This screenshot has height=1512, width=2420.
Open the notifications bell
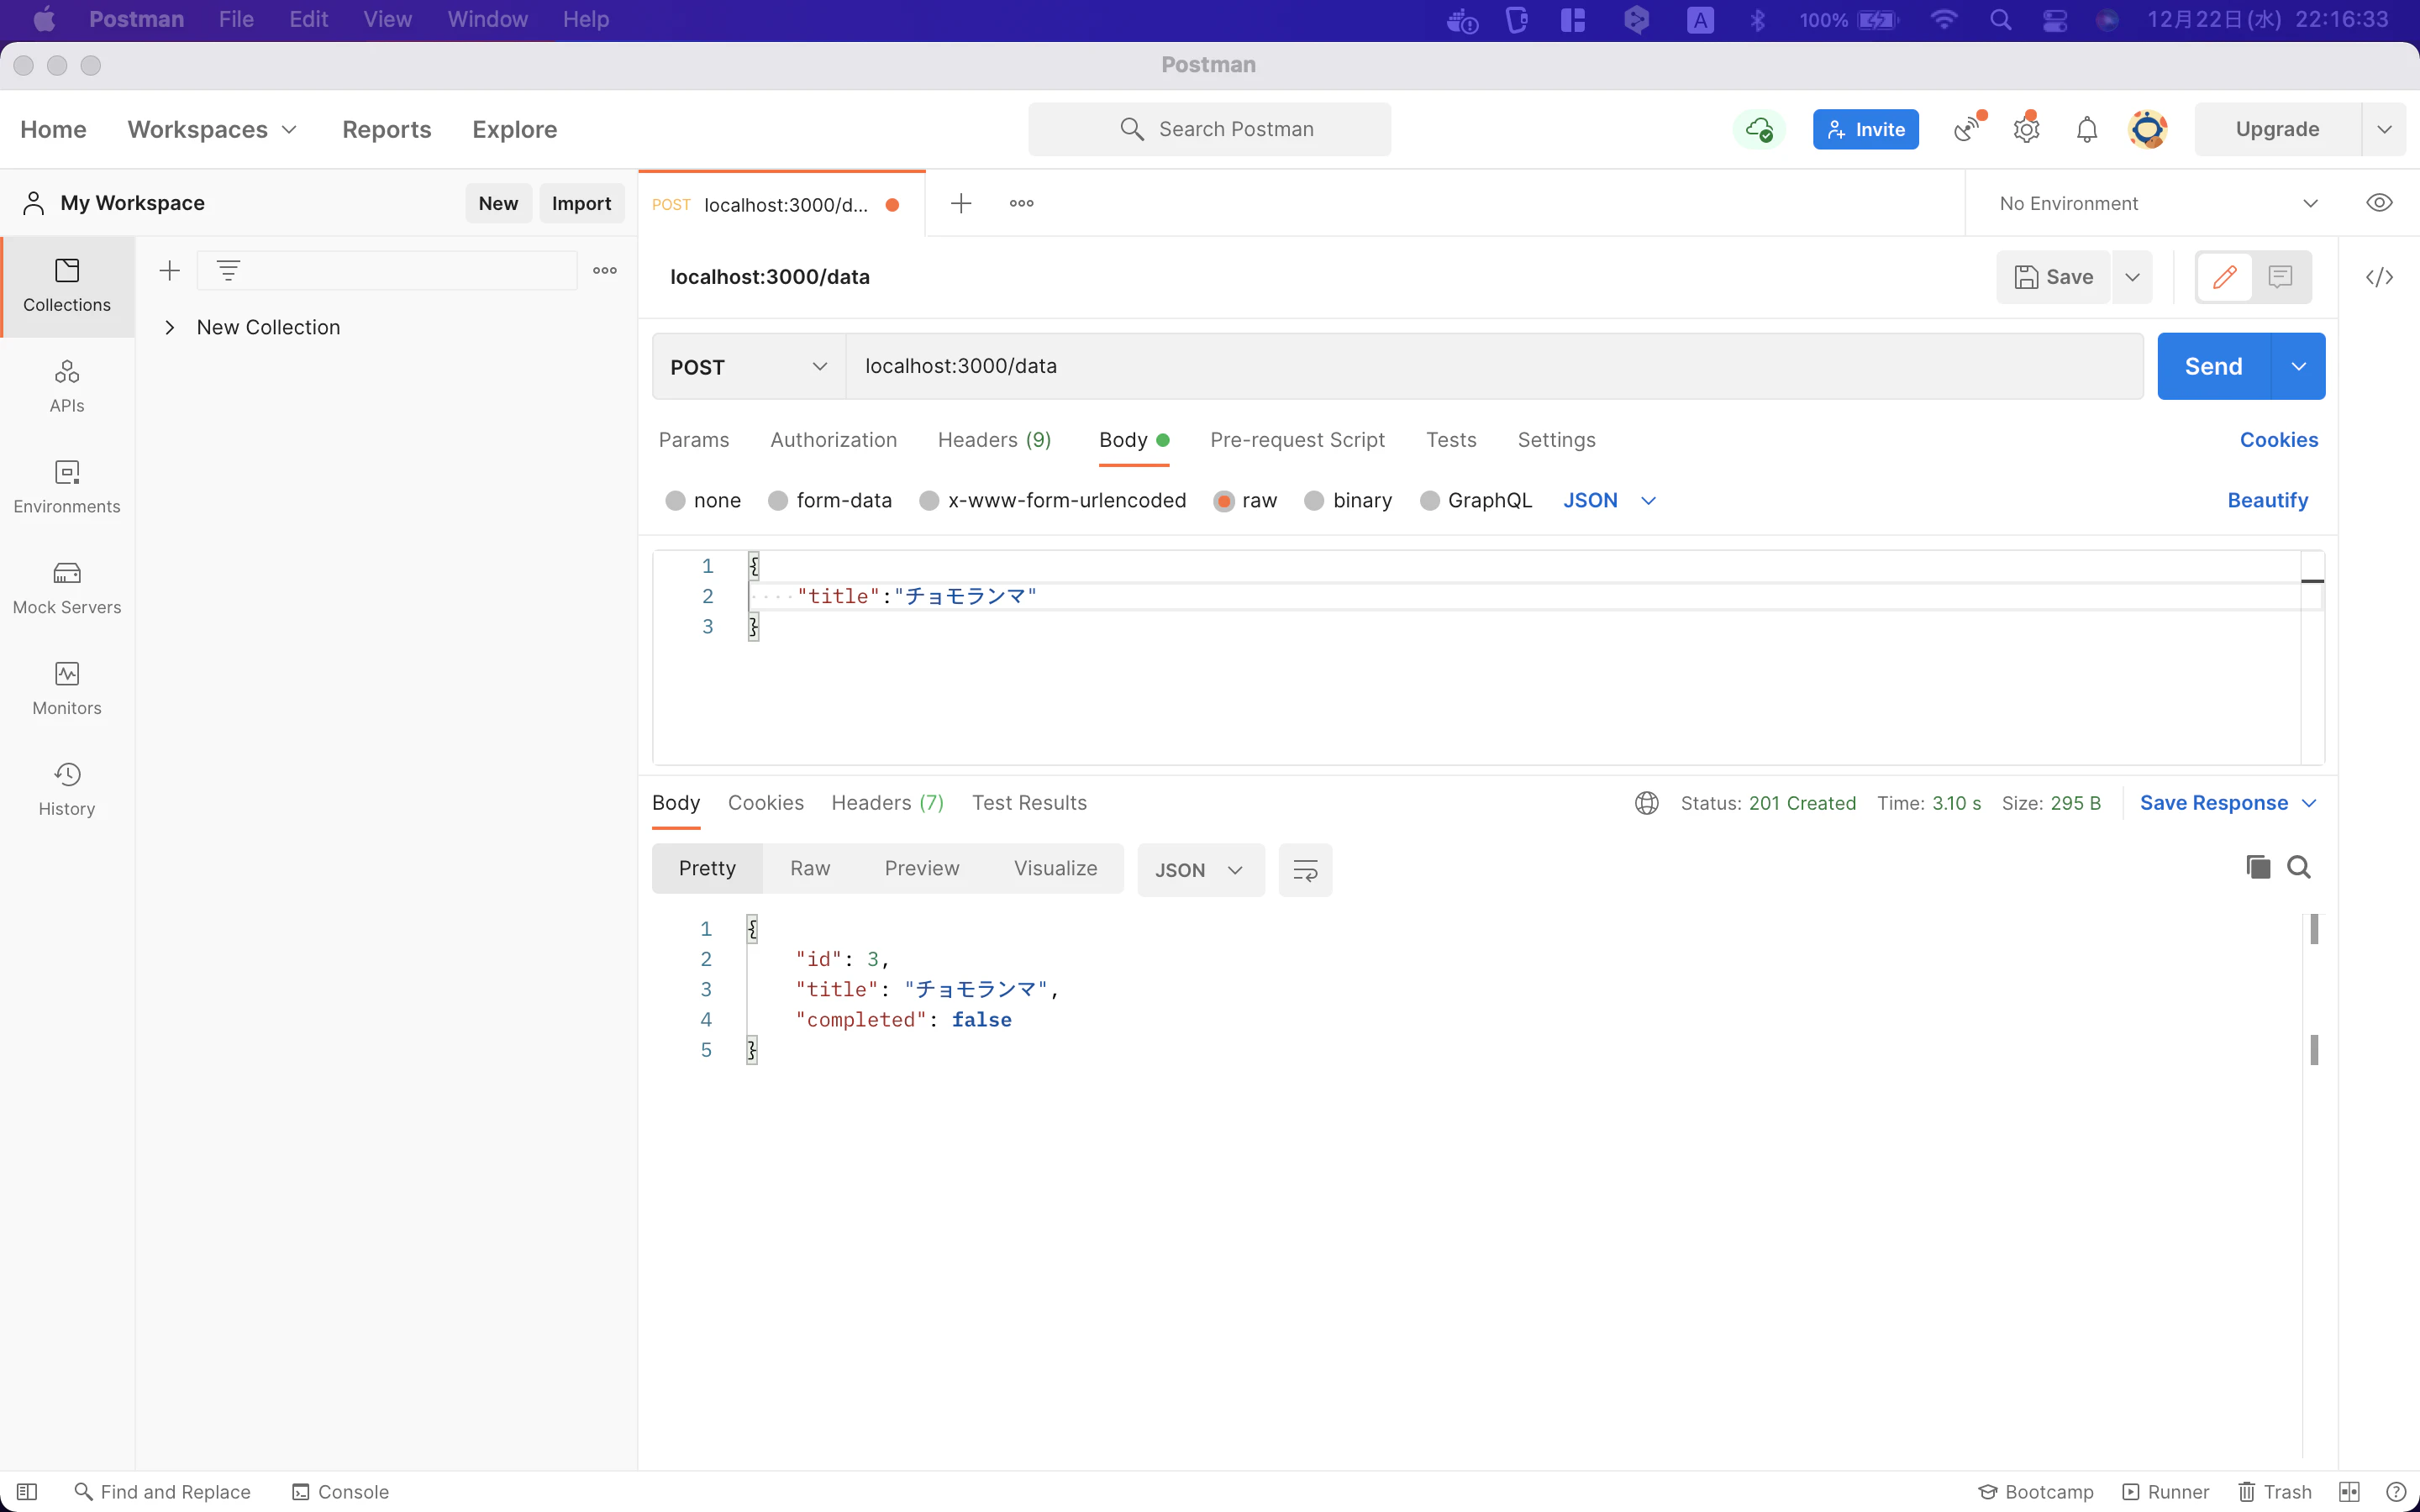point(2087,129)
